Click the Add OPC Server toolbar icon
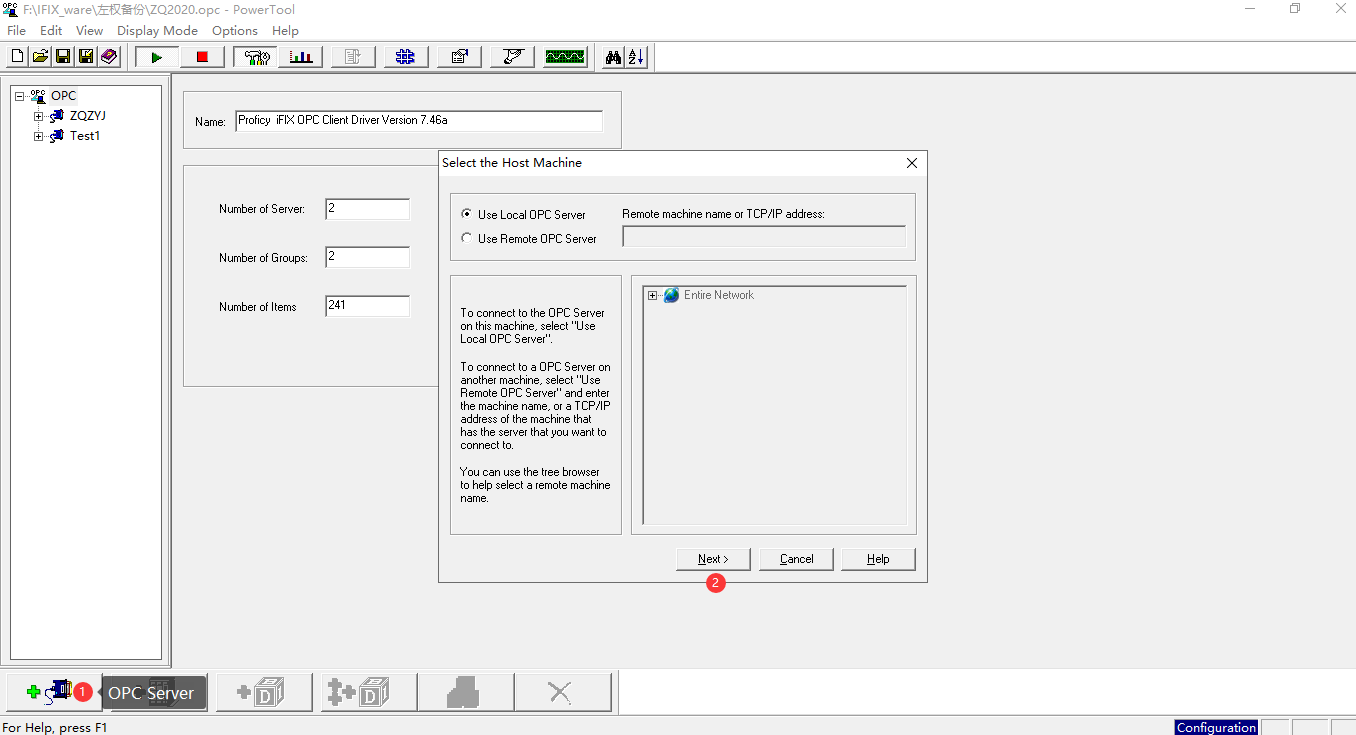1356x735 pixels. pos(55,691)
